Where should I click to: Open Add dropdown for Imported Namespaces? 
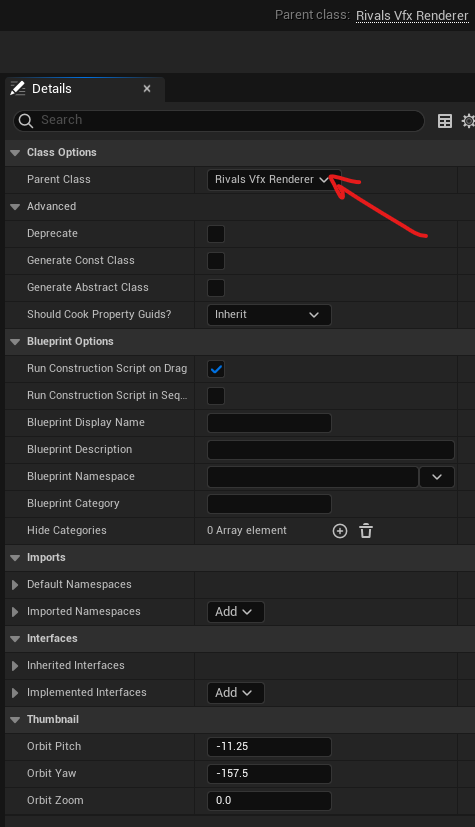(x=236, y=612)
